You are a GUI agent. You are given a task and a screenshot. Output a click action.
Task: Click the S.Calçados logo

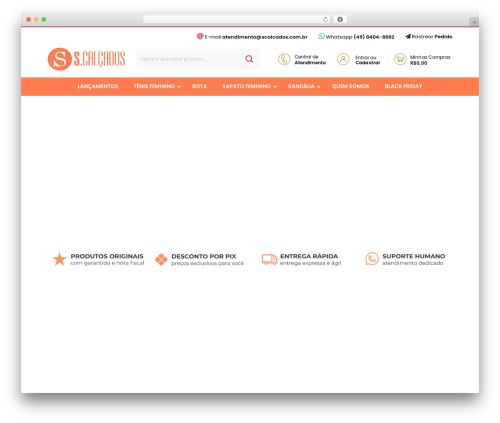86,59
